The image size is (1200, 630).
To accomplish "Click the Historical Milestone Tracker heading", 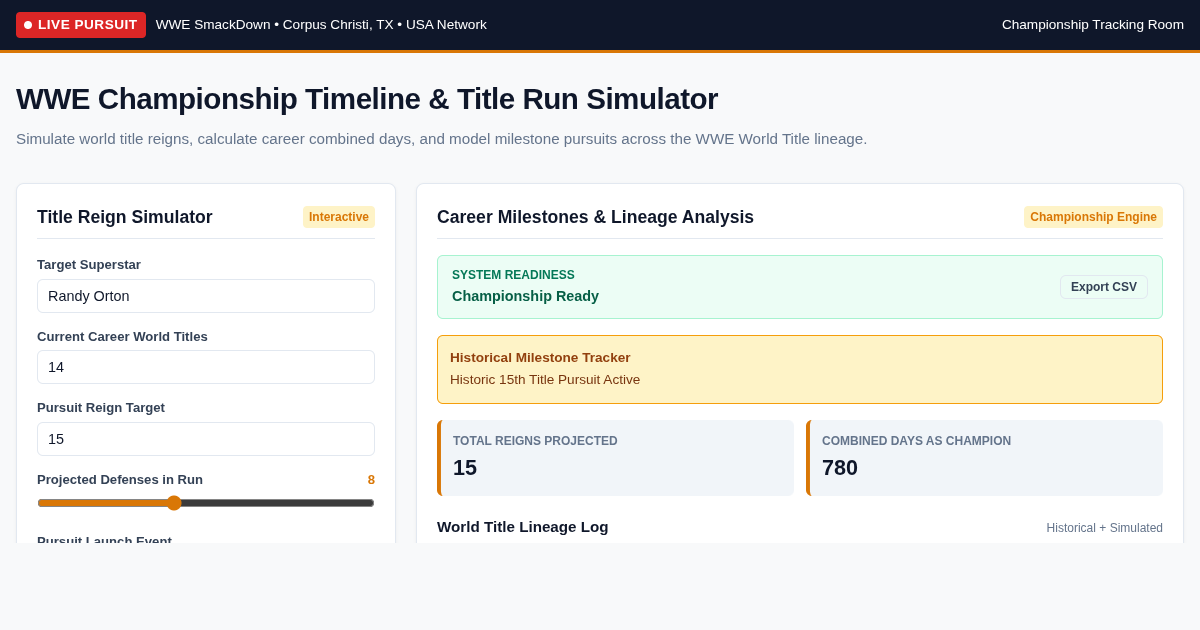I will [x=540, y=358].
